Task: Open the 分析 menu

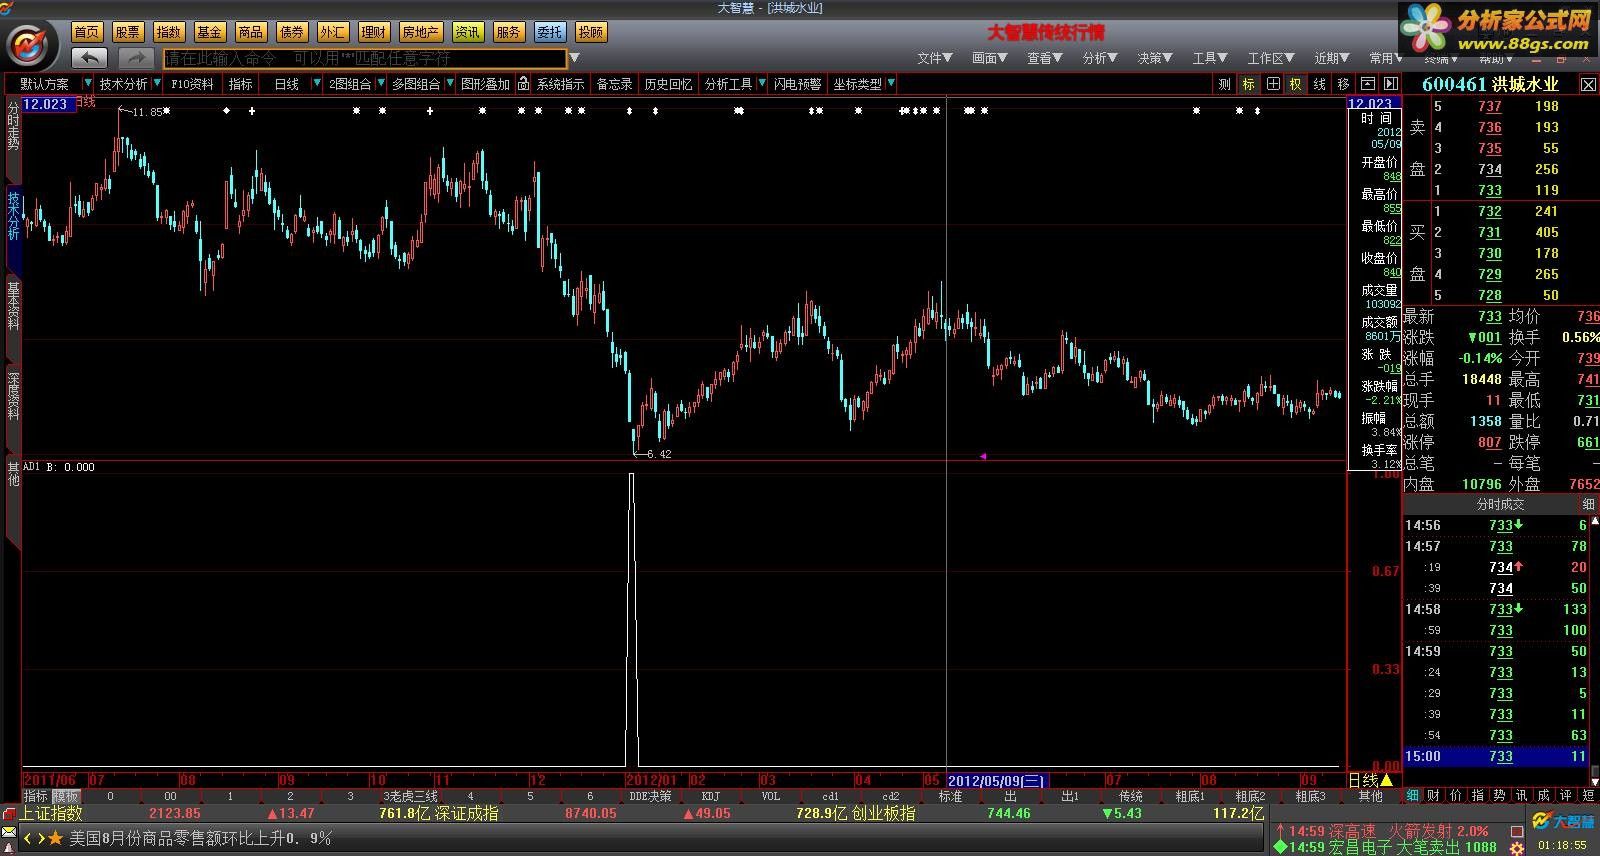Action: point(1100,58)
